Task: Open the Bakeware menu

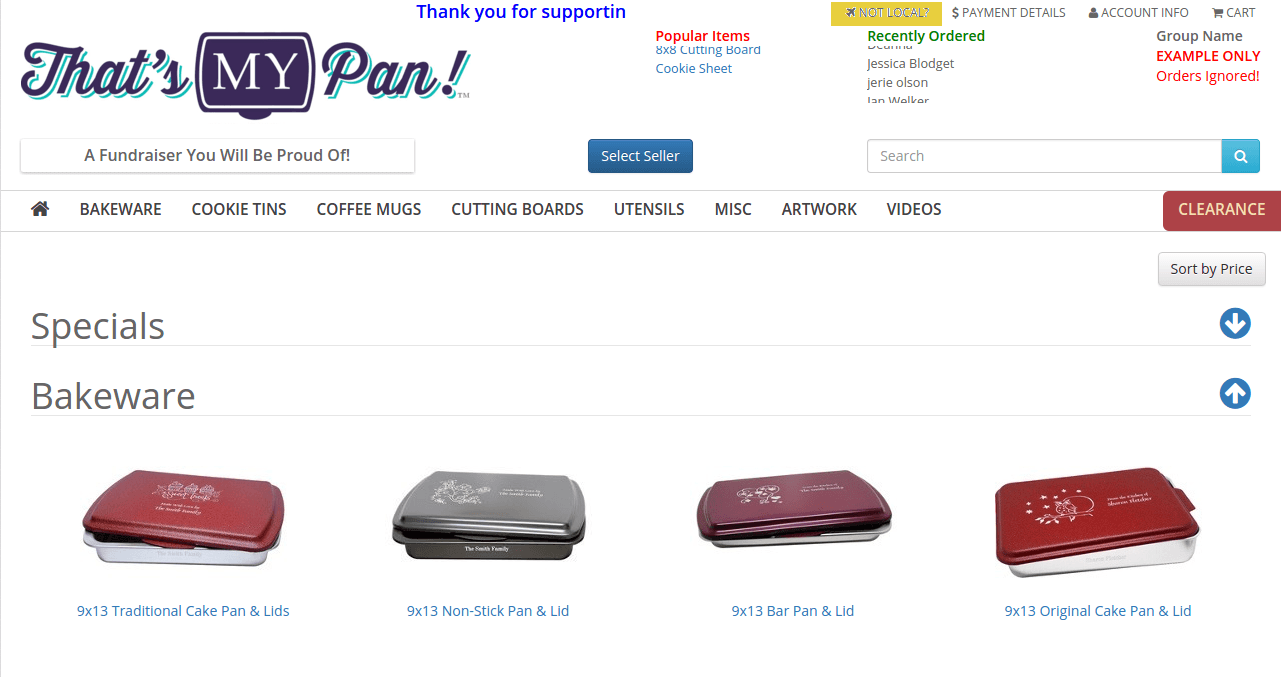Action: point(121,209)
